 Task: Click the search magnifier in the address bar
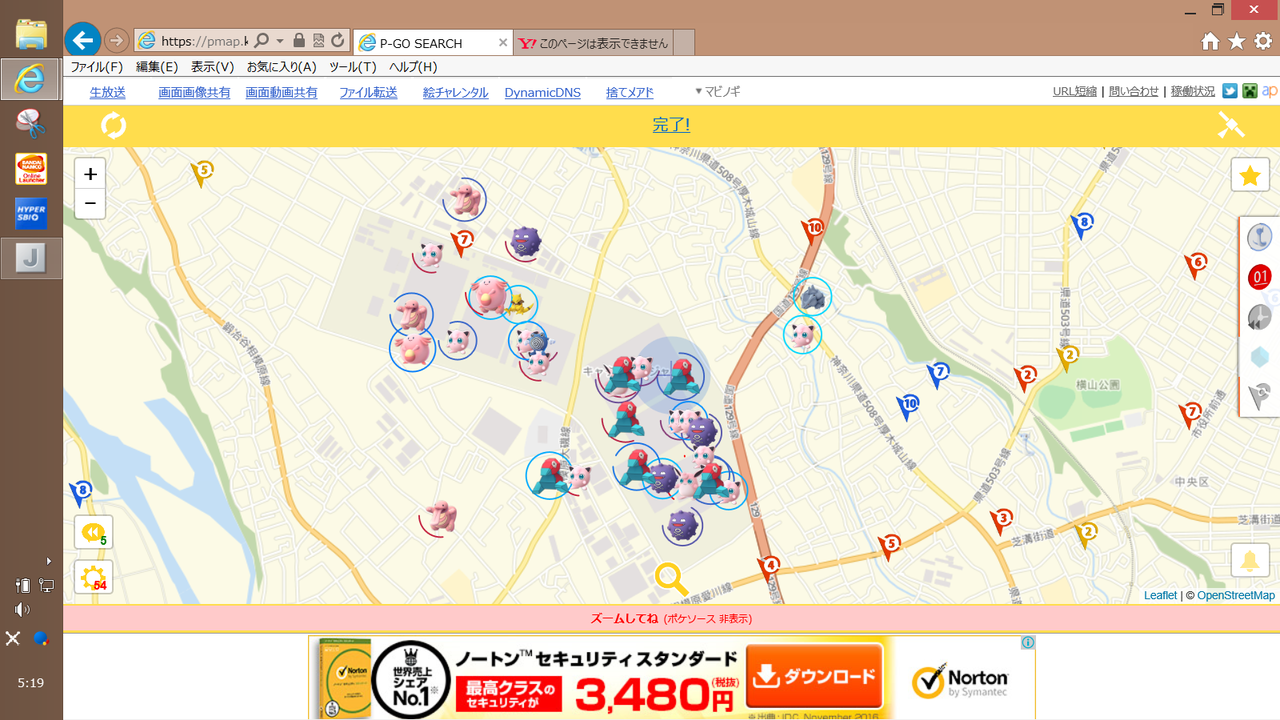(x=262, y=41)
